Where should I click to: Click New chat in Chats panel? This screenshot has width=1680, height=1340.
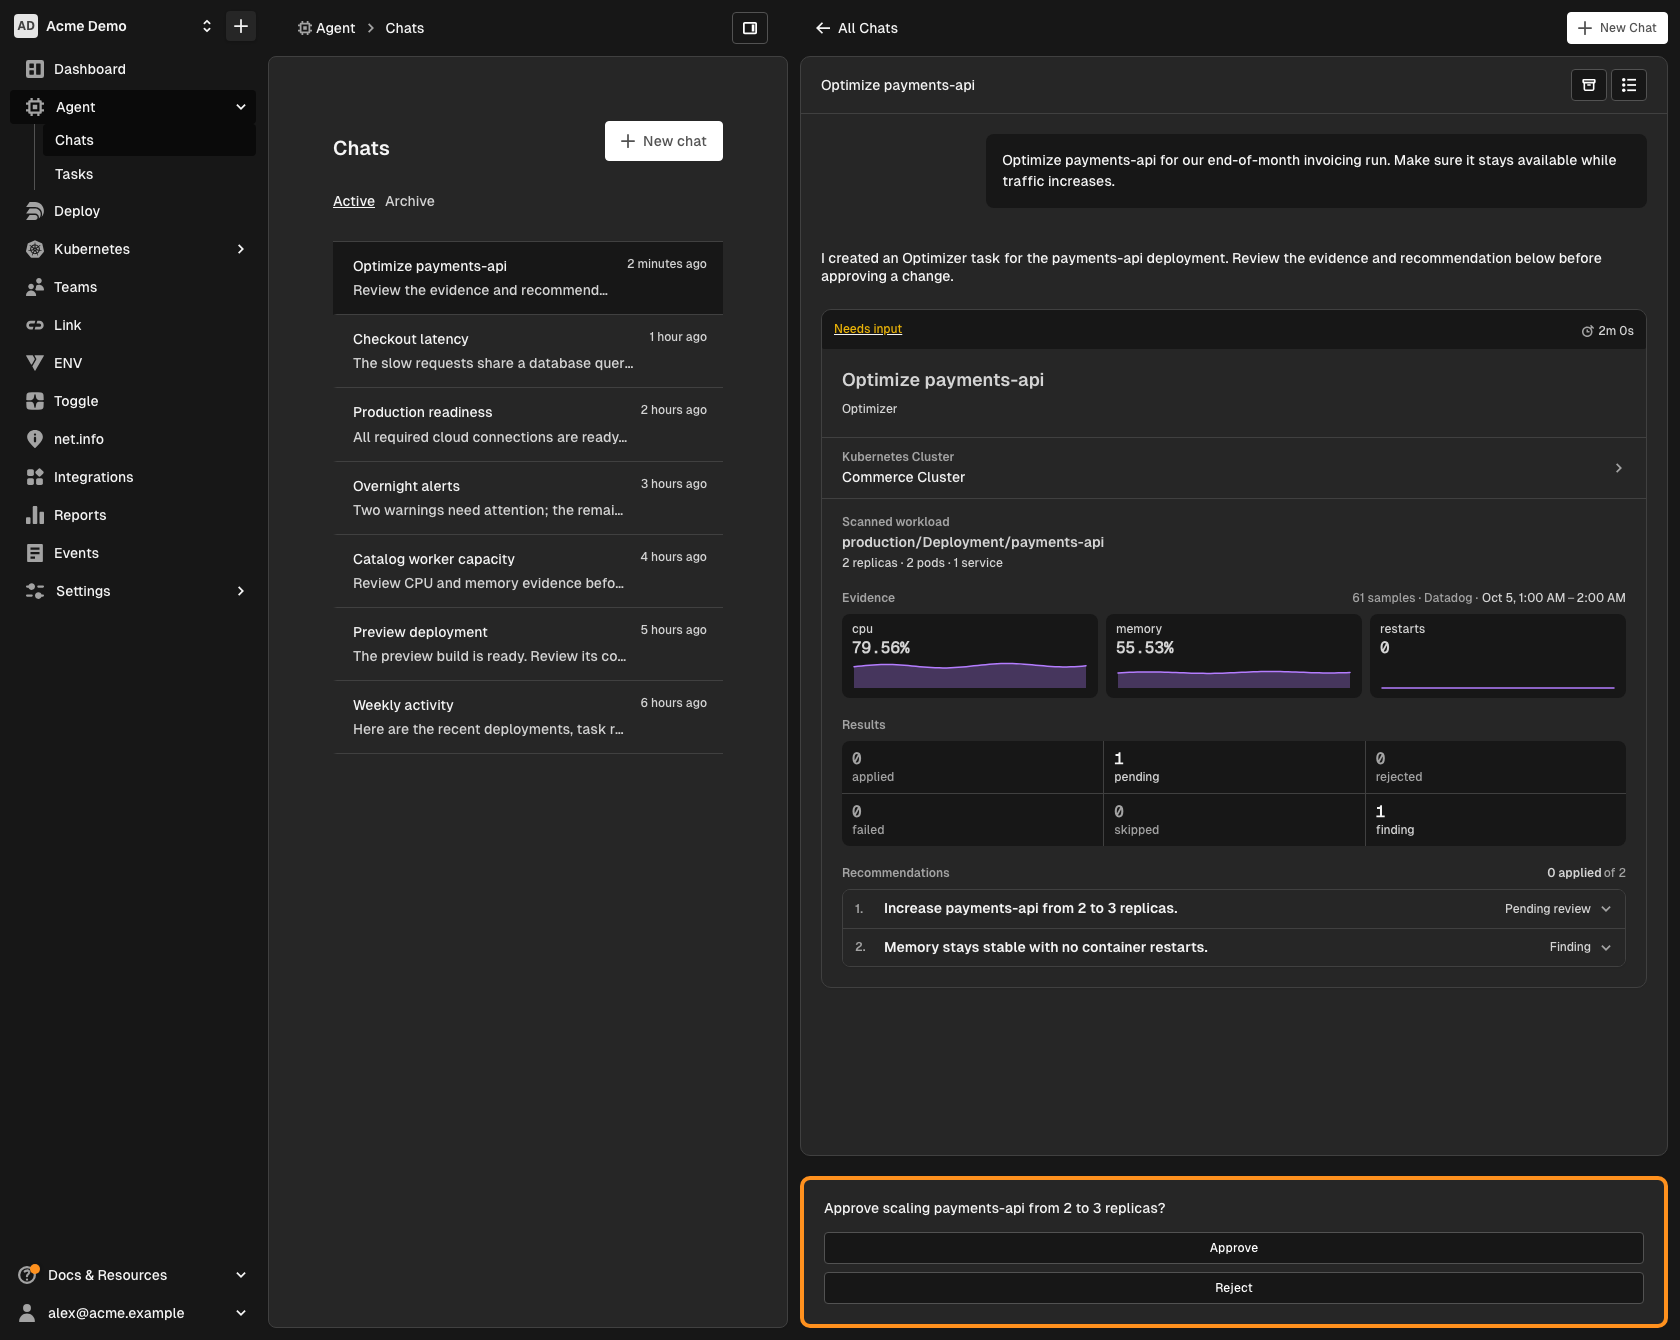pos(664,141)
